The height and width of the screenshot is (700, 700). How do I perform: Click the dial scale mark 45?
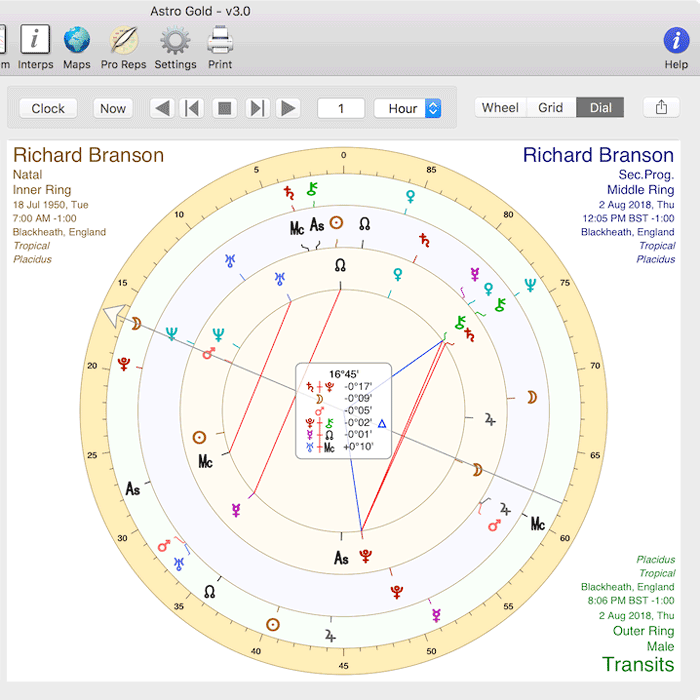click(343, 666)
